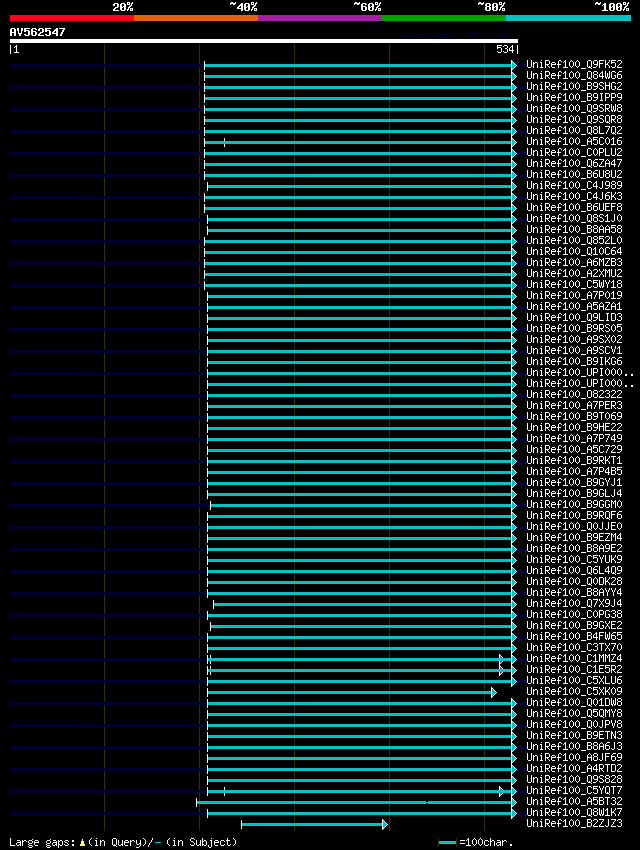Viewport: 640px width, 850px height.
Task: Go to UniRef100_B9HE22 entry
Action: 574,427
